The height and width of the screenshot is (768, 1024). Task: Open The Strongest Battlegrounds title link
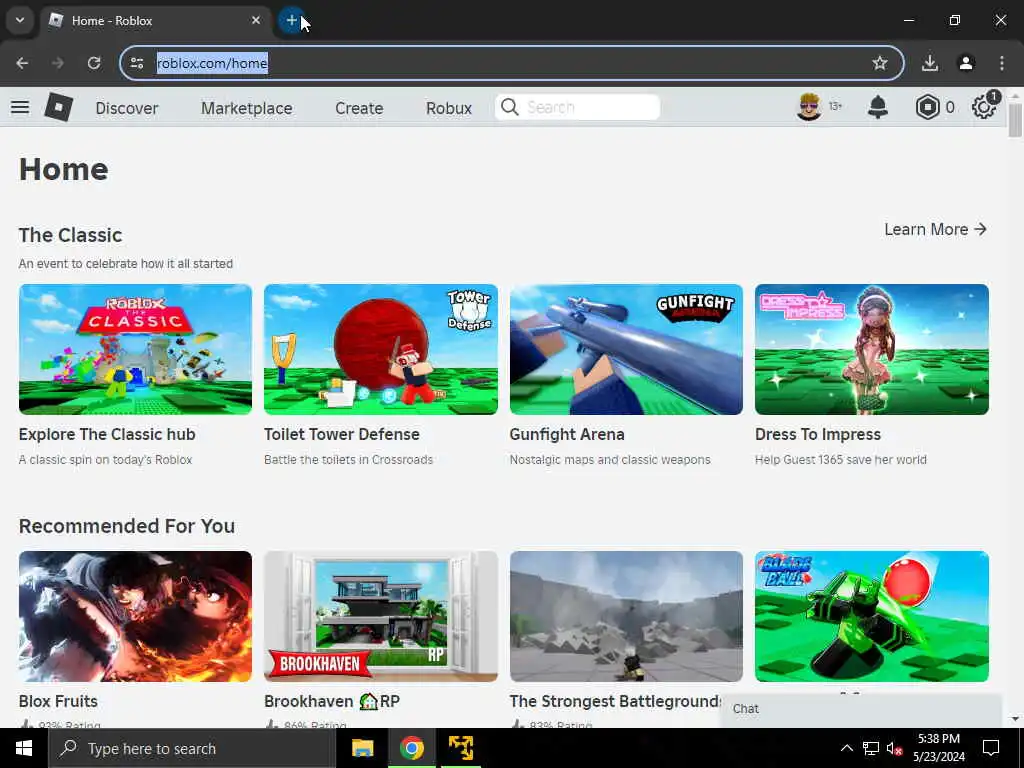(615, 701)
